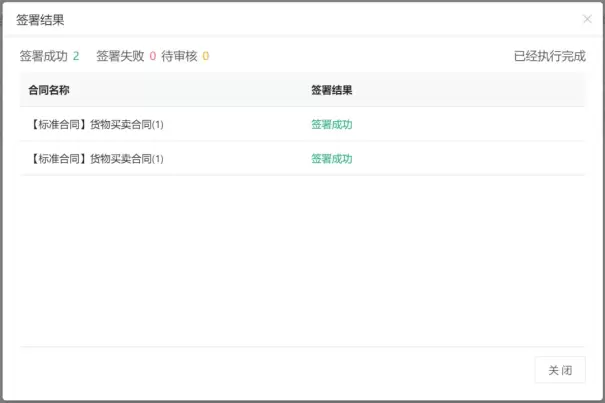Click the 关闭 button
The image size is (605, 403).
(560, 370)
